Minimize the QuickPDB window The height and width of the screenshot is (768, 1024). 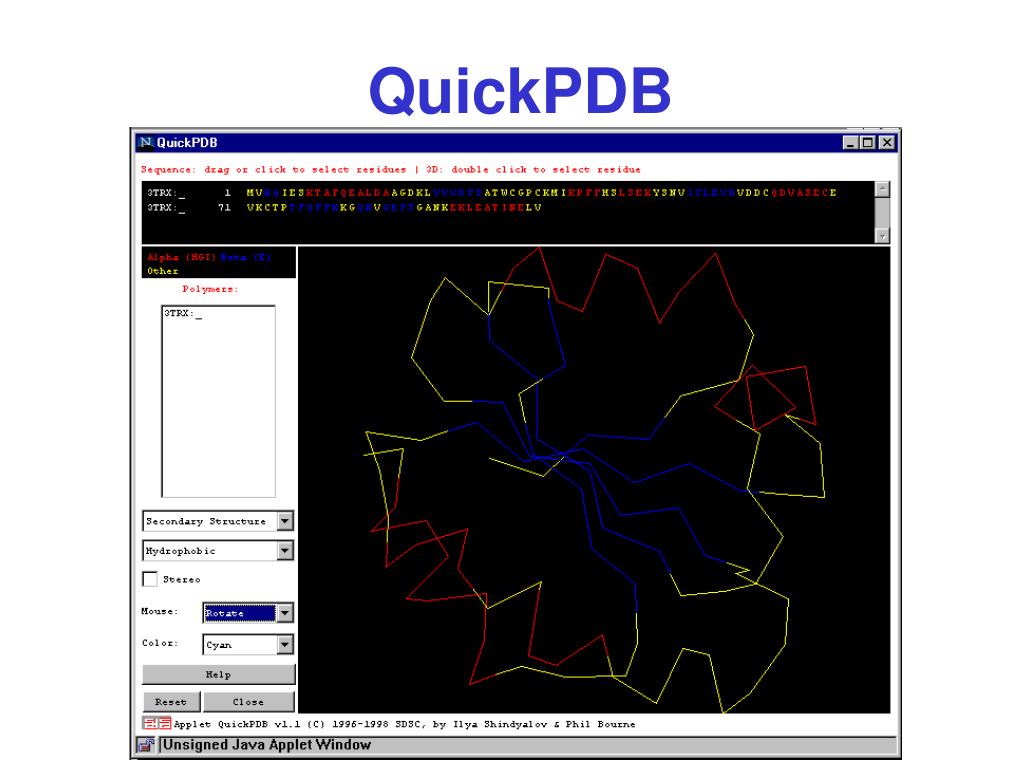850,142
